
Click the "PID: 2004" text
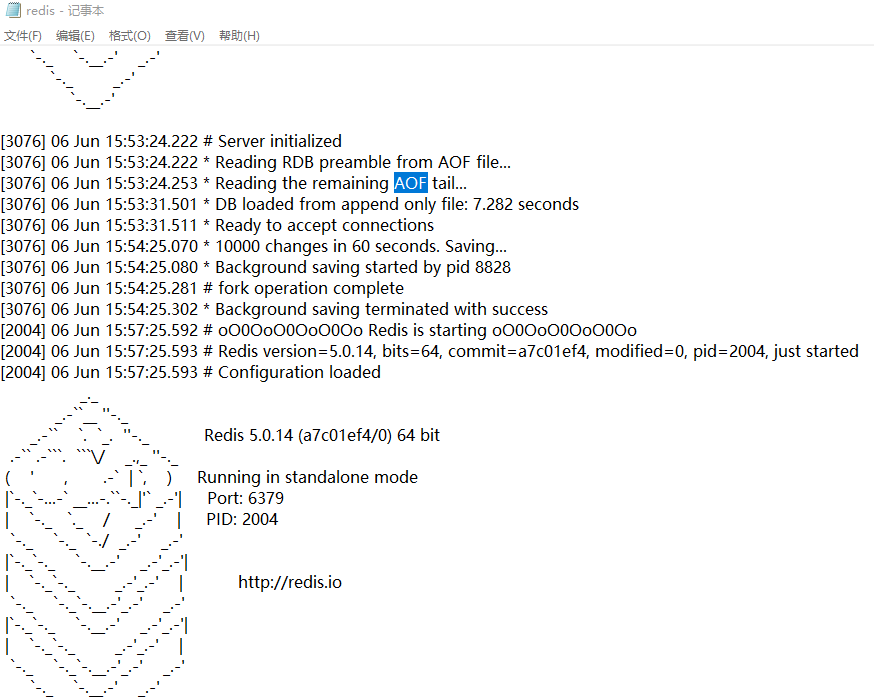click(242, 519)
